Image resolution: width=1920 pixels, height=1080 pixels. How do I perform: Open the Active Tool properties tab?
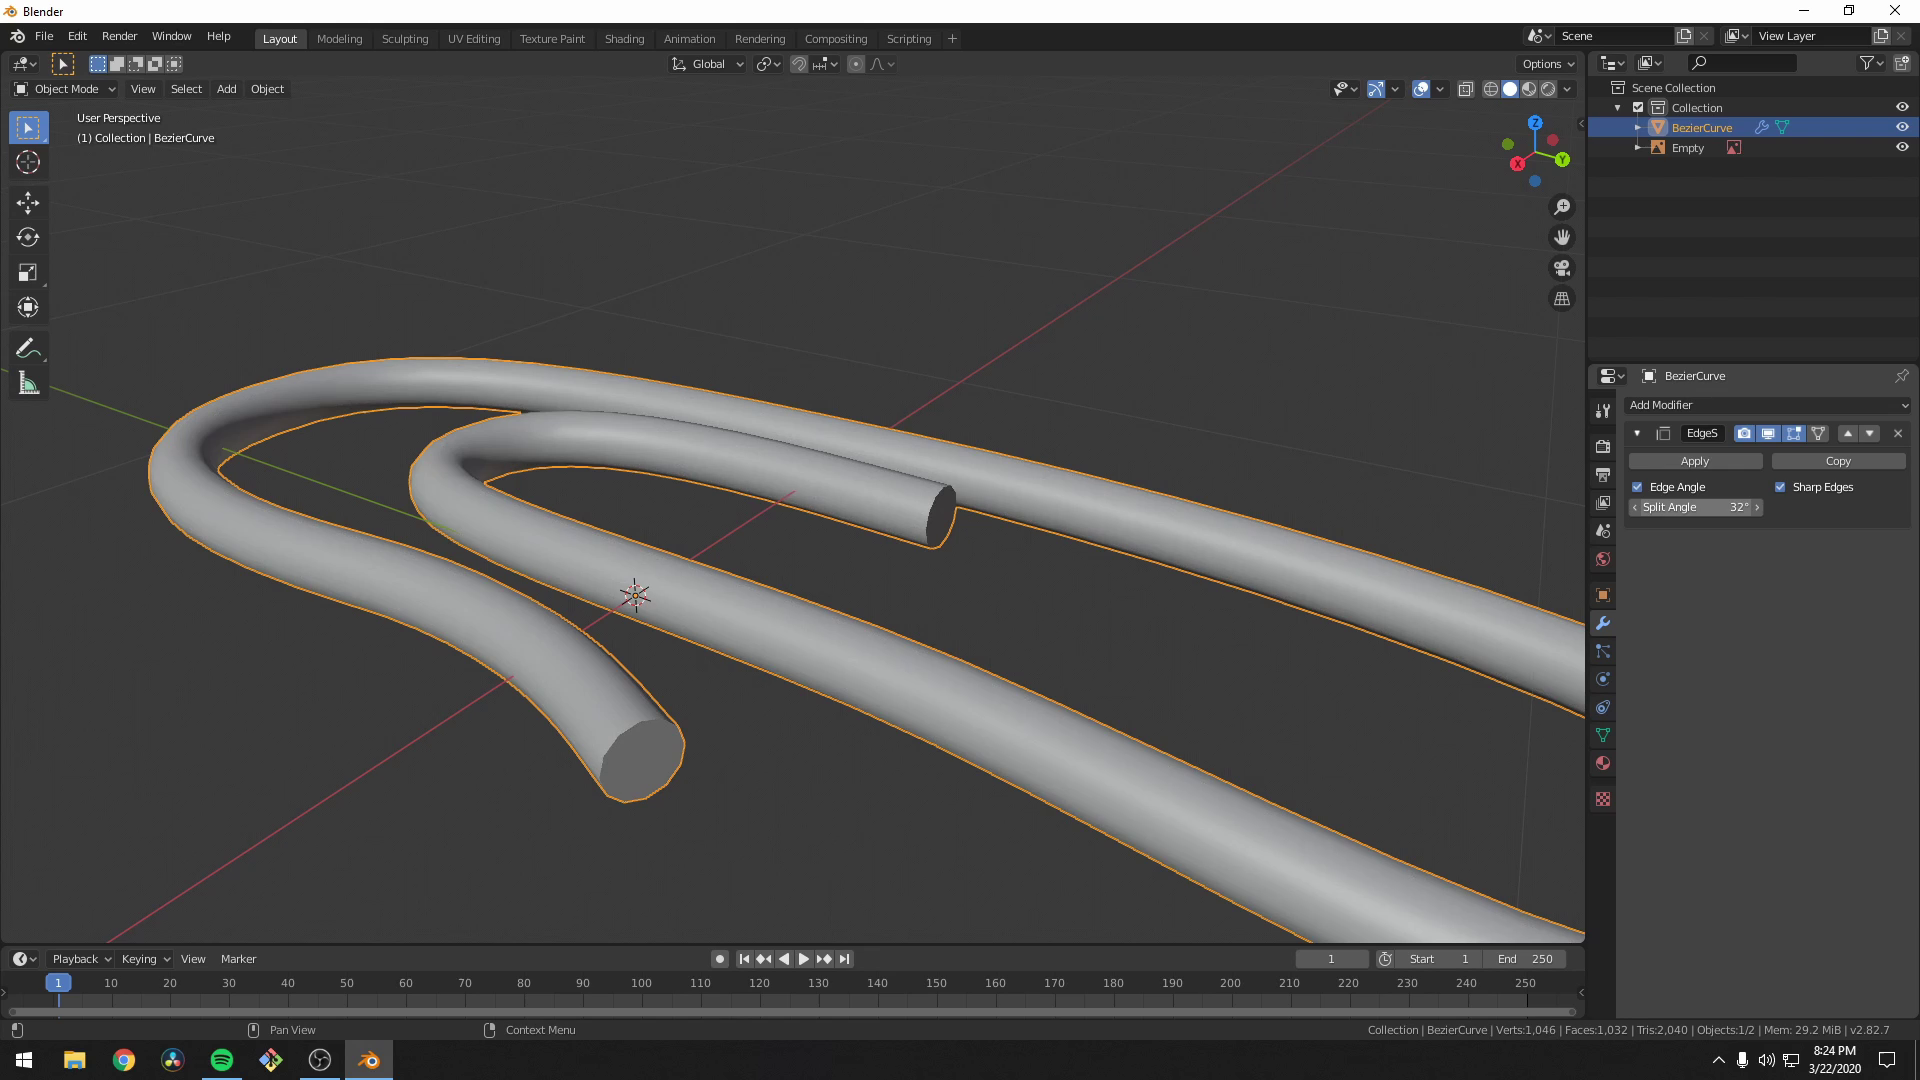1603,411
